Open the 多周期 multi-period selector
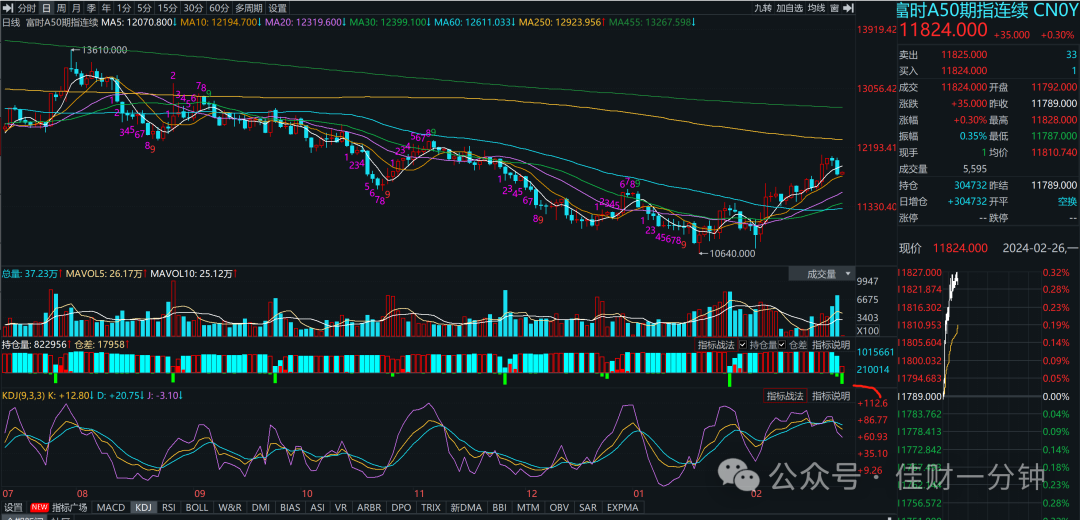 point(248,8)
